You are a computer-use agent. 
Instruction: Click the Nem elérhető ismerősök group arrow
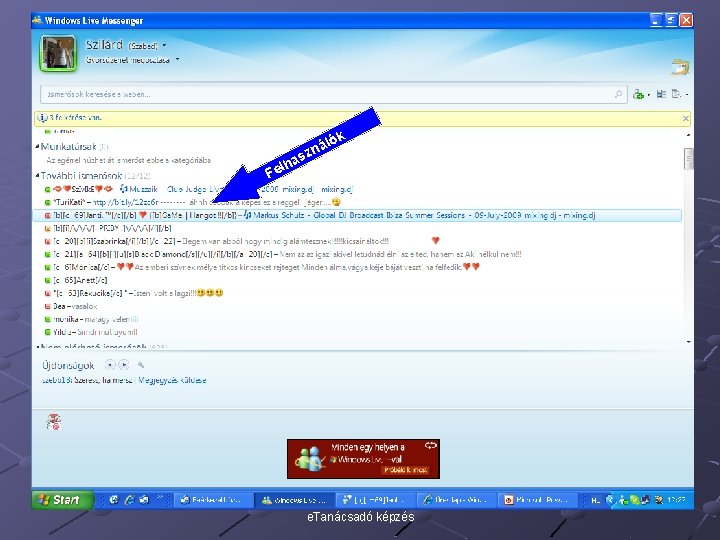pyautogui.click(x=38, y=347)
